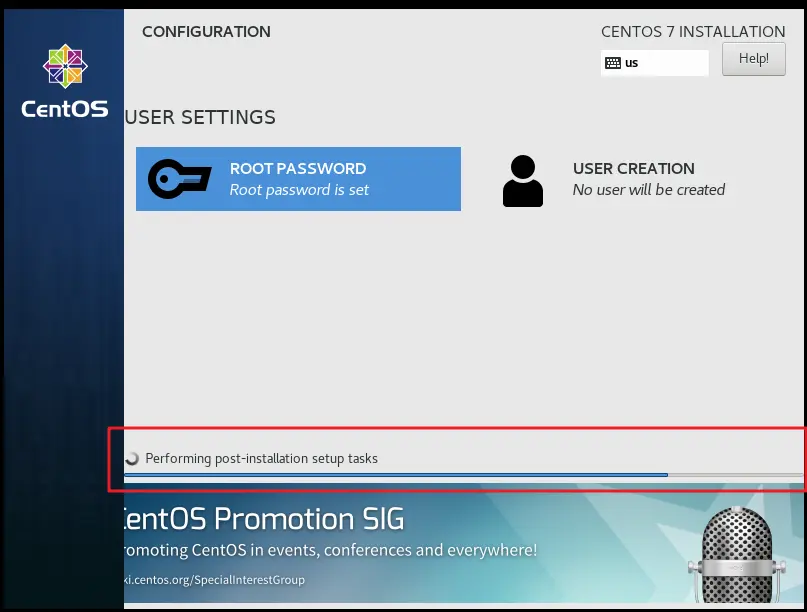807x612 pixels.
Task: Open the User Creation person icon
Action: pyautogui.click(x=522, y=181)
